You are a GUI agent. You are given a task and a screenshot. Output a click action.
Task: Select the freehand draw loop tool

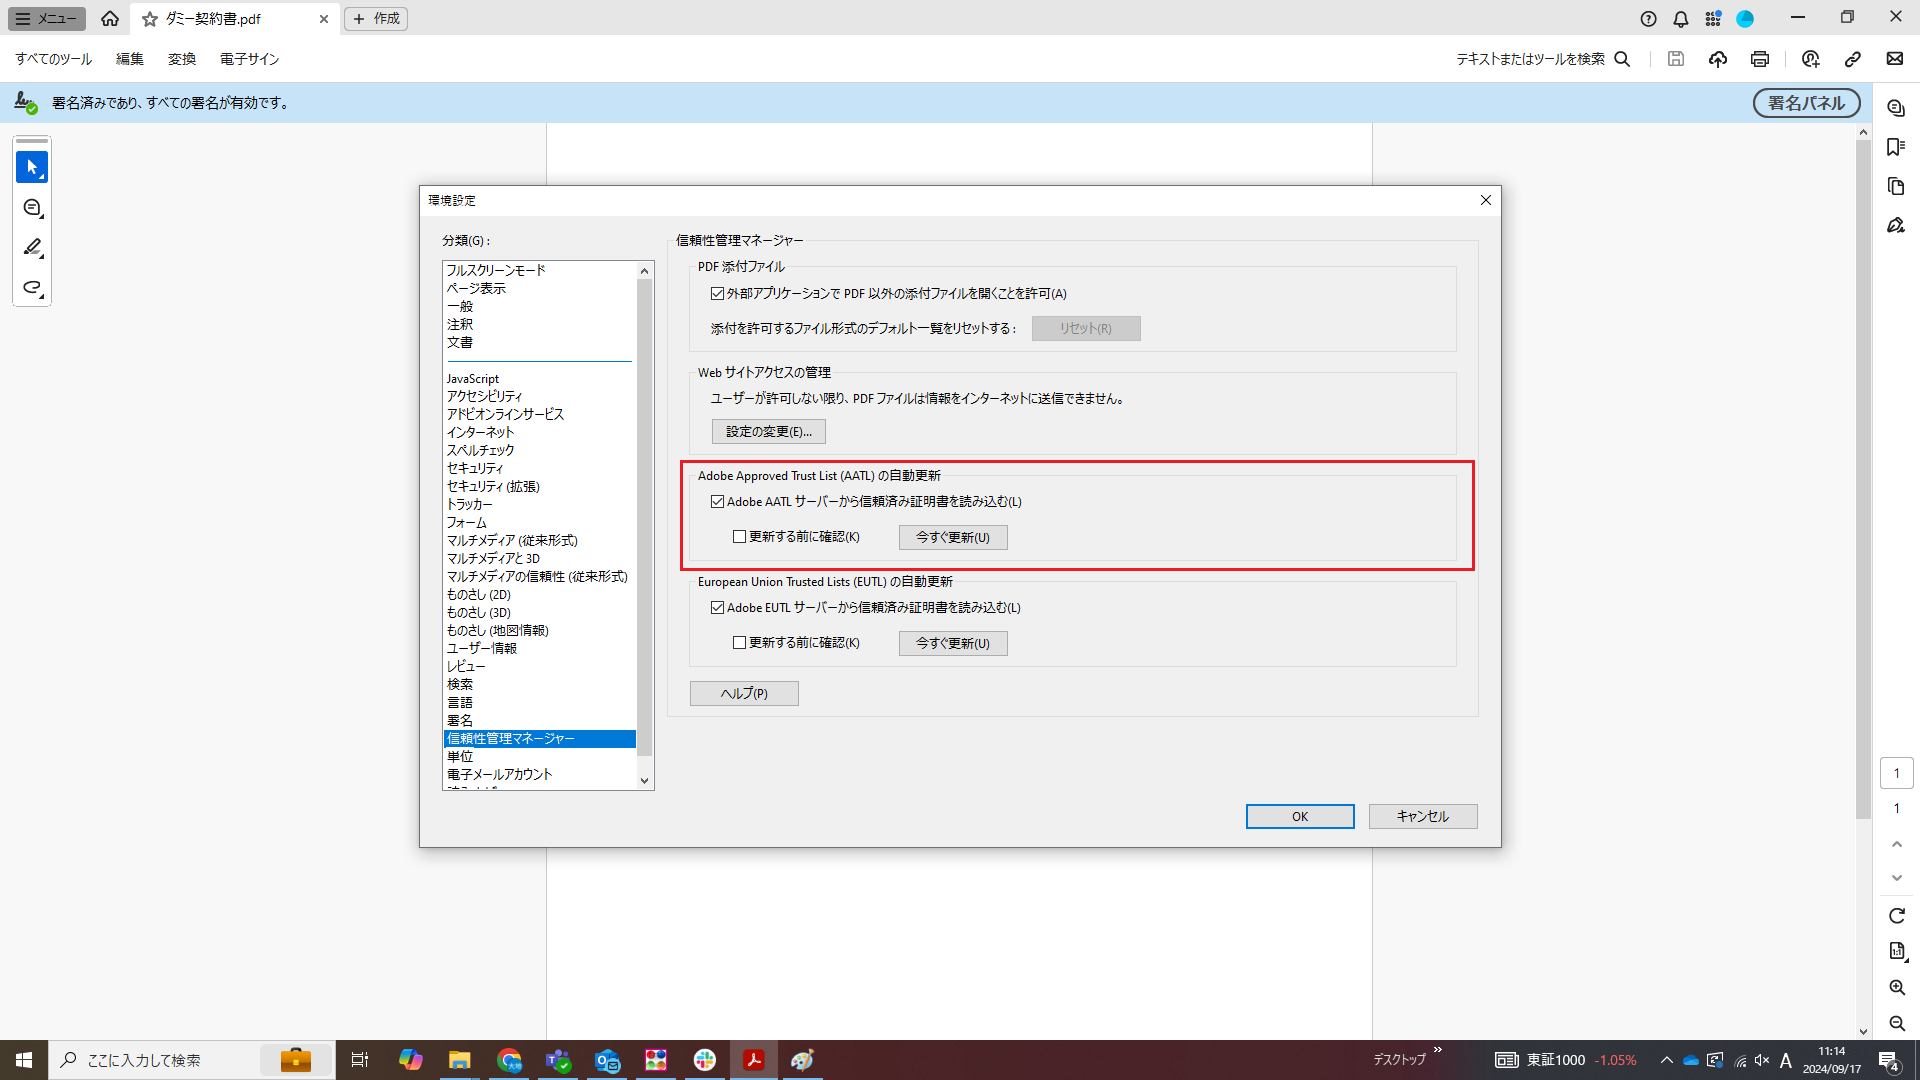[32, 288]
